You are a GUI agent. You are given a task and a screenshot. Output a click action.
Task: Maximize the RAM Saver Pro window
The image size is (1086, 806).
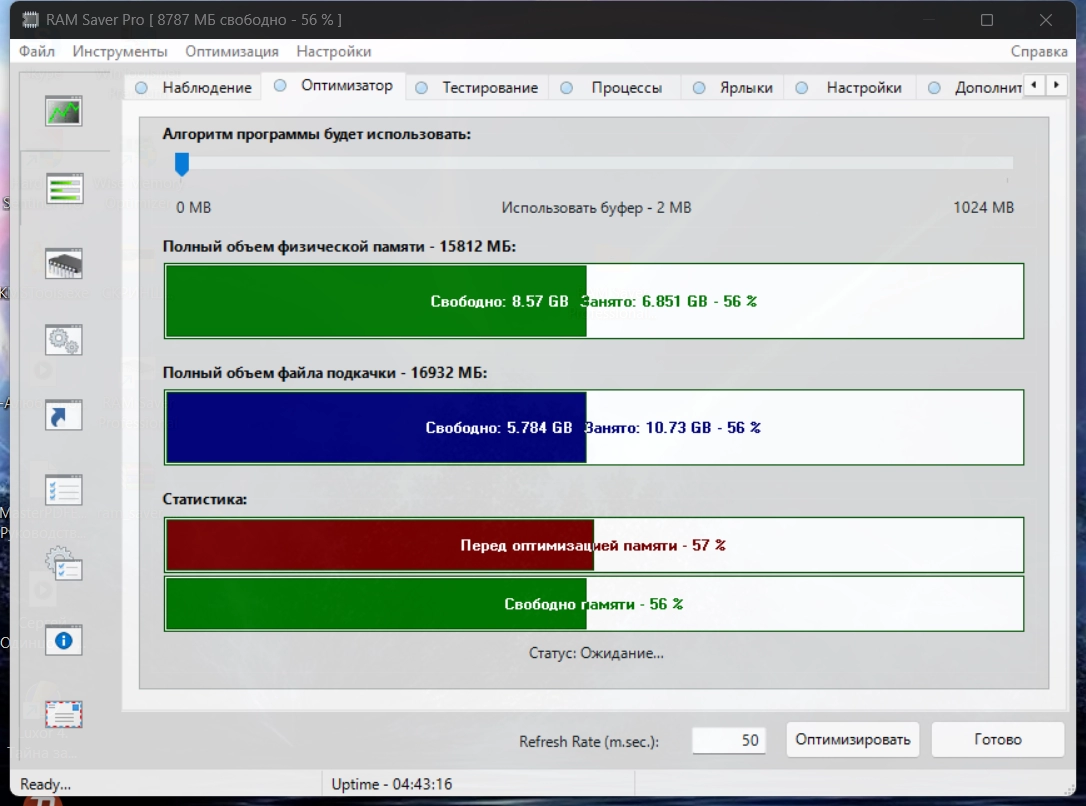point(987,20)
